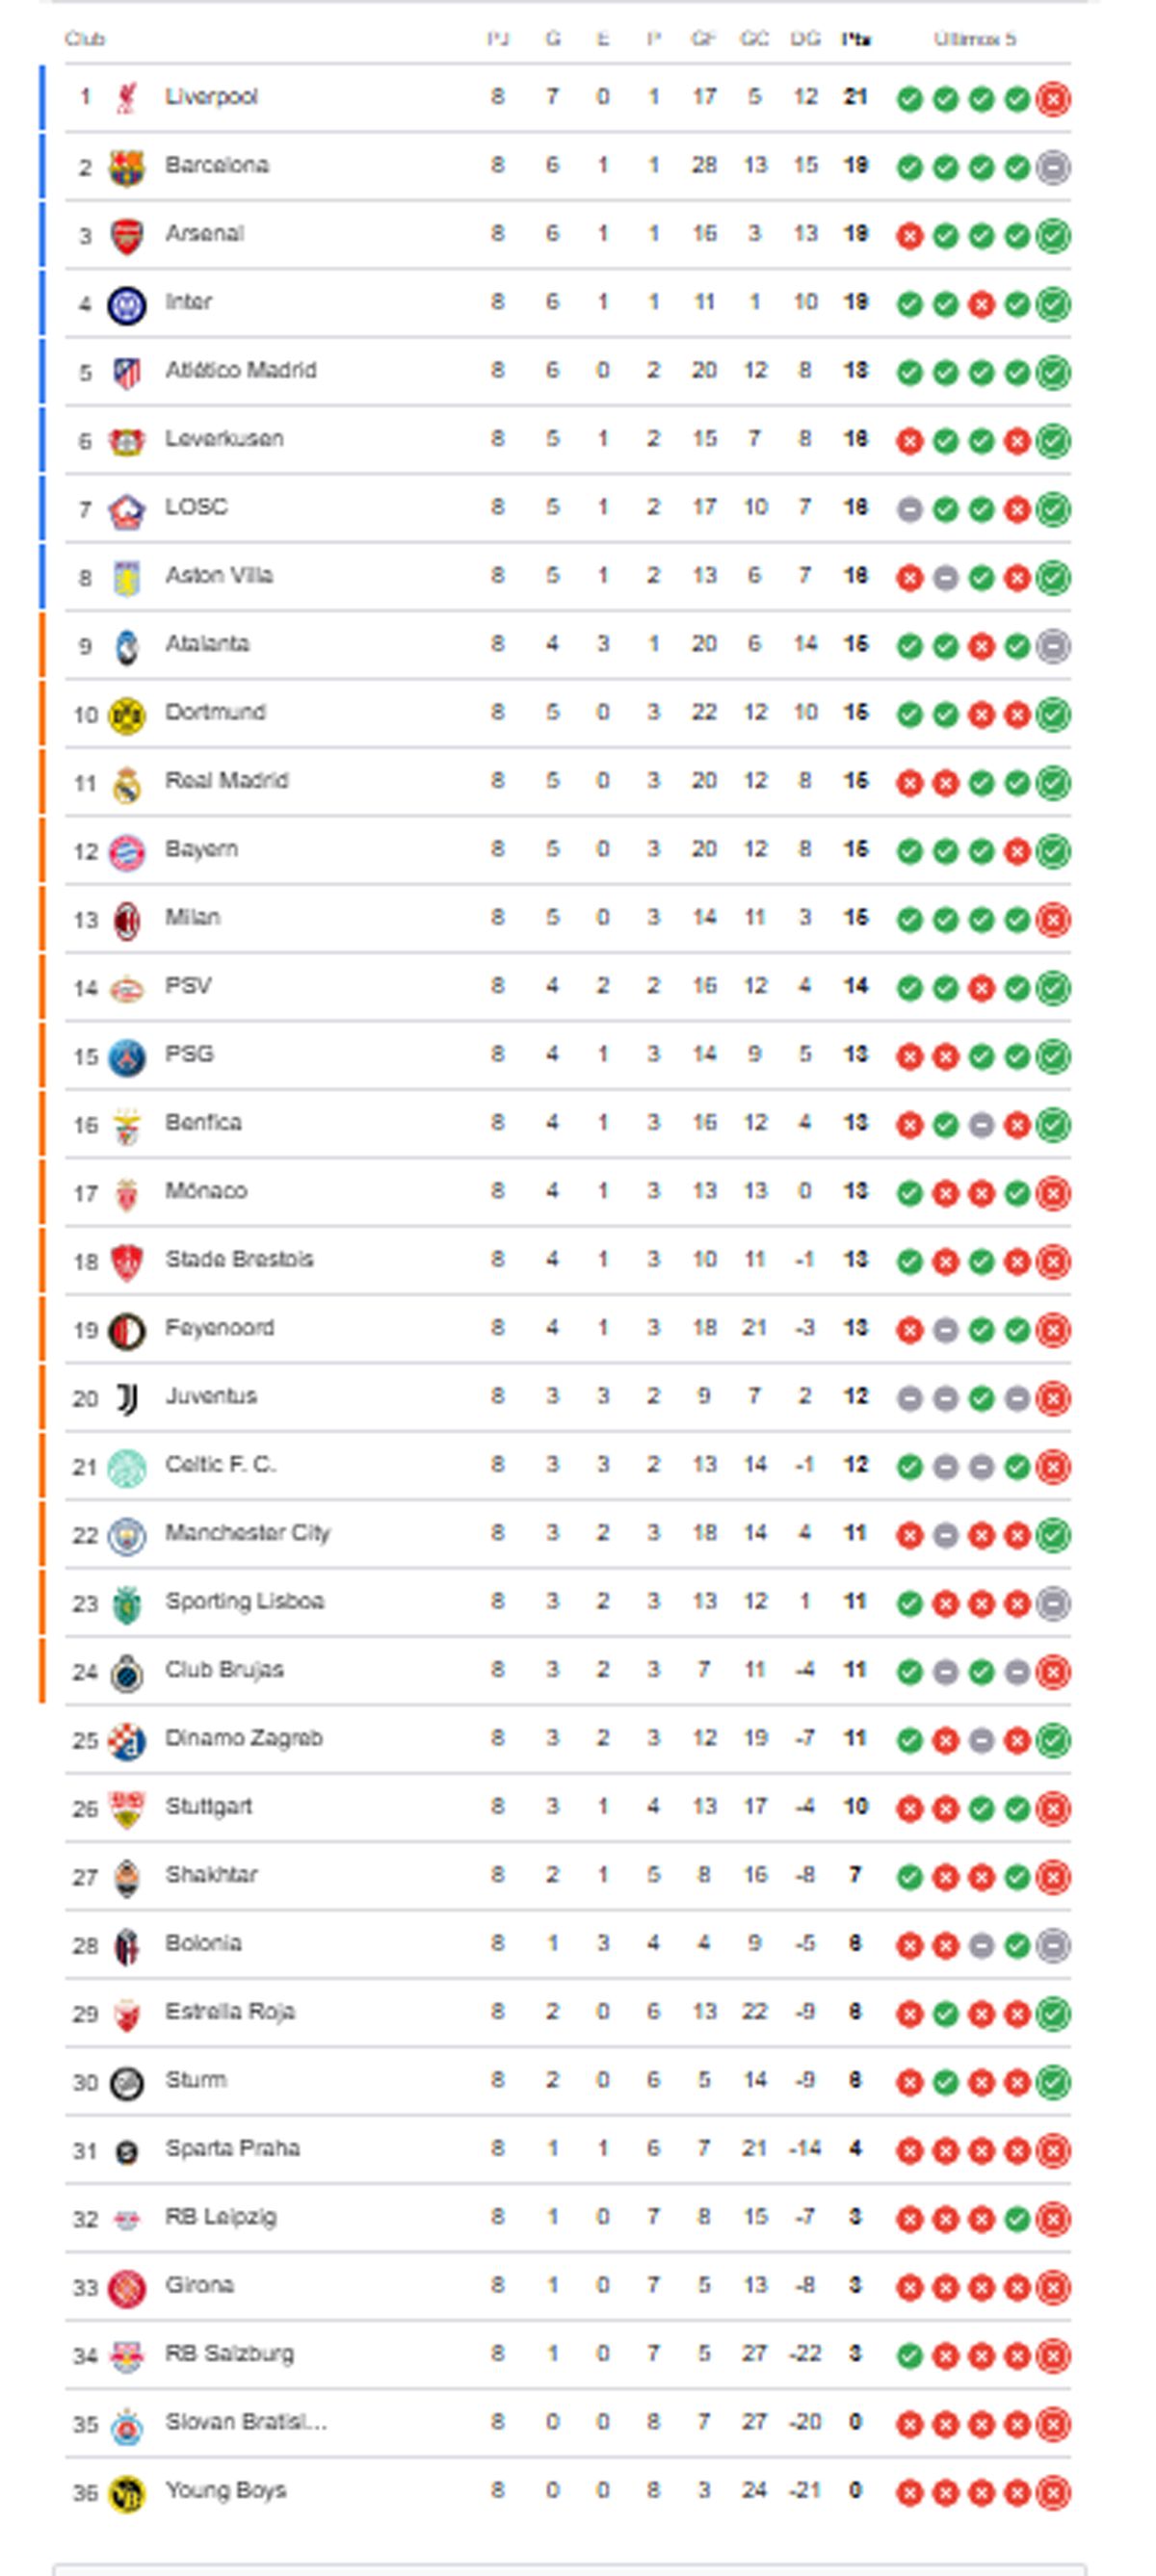Click Inter's latest green win result icon
Image resolution: width=1156 pixels, height=2576 pixels.
[1053, 304]
